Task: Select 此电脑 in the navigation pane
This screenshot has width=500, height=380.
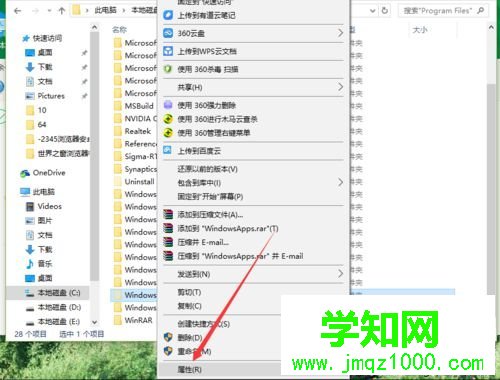Action: coord(43,192)
